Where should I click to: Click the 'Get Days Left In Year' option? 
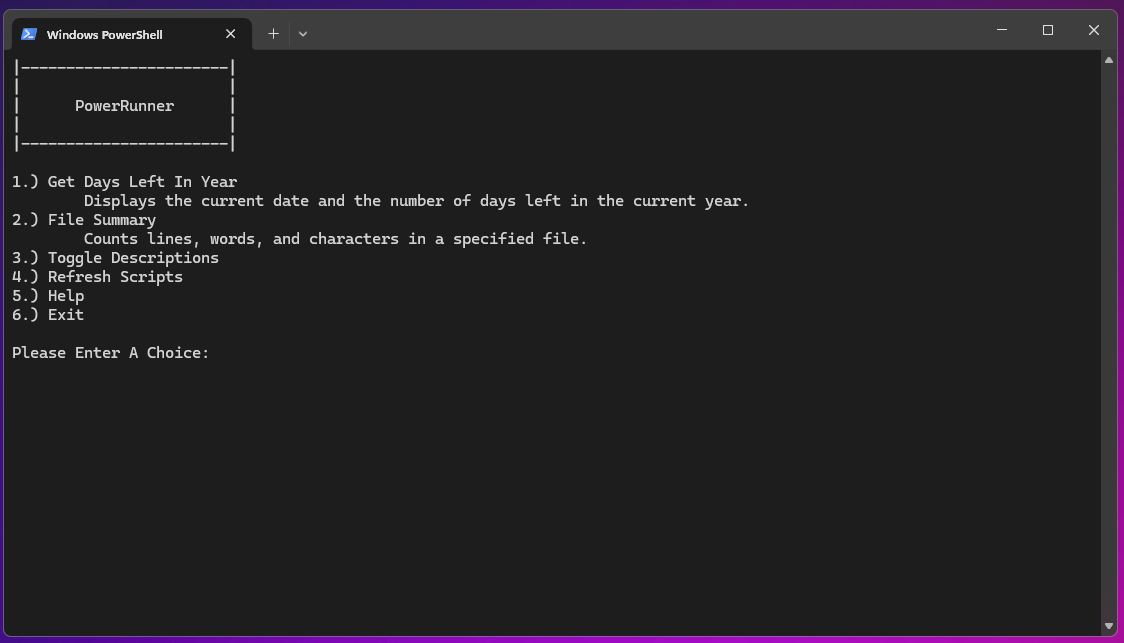pos(124,182)
